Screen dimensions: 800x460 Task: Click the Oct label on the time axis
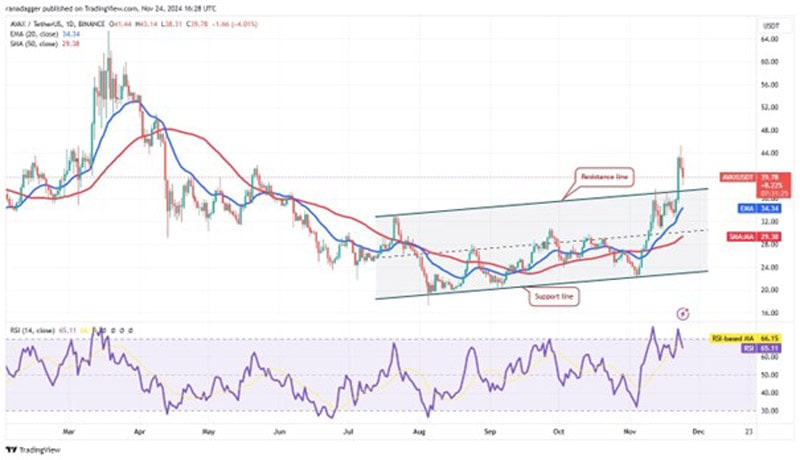coord(559,431)
